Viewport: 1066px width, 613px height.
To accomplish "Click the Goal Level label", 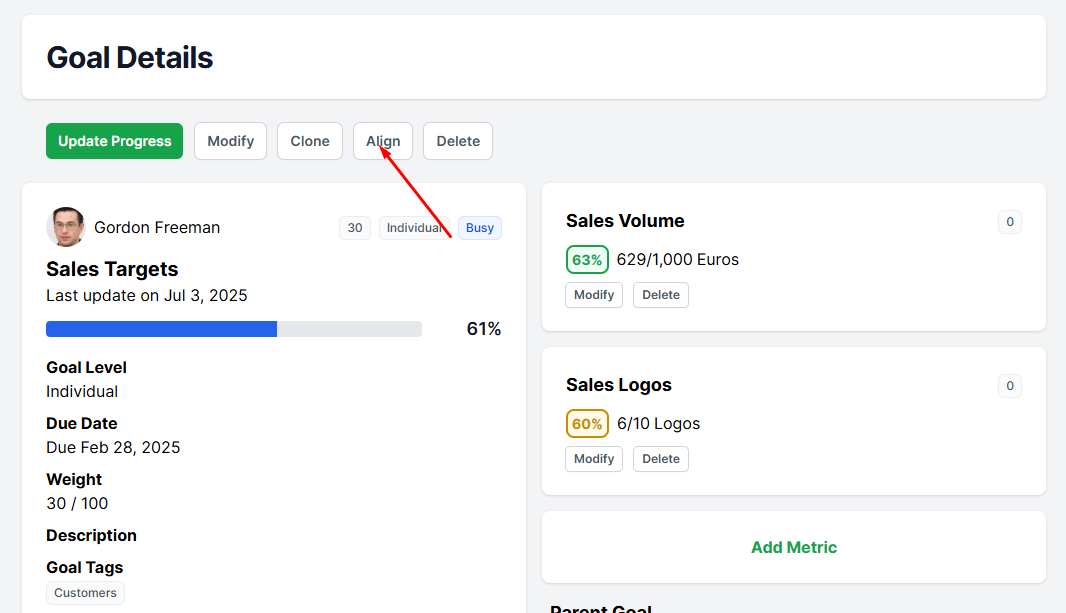I will [86, 368].
